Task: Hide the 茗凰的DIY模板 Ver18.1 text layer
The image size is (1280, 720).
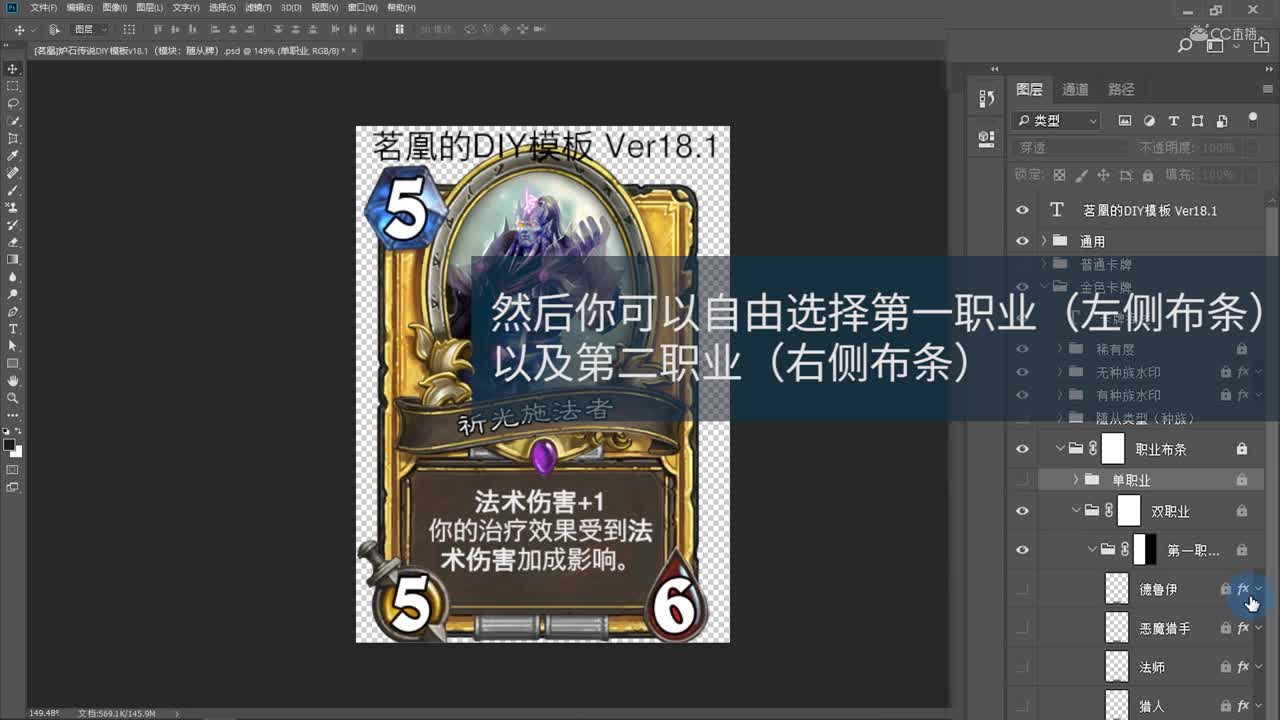Action: (x=1022, y=210)
